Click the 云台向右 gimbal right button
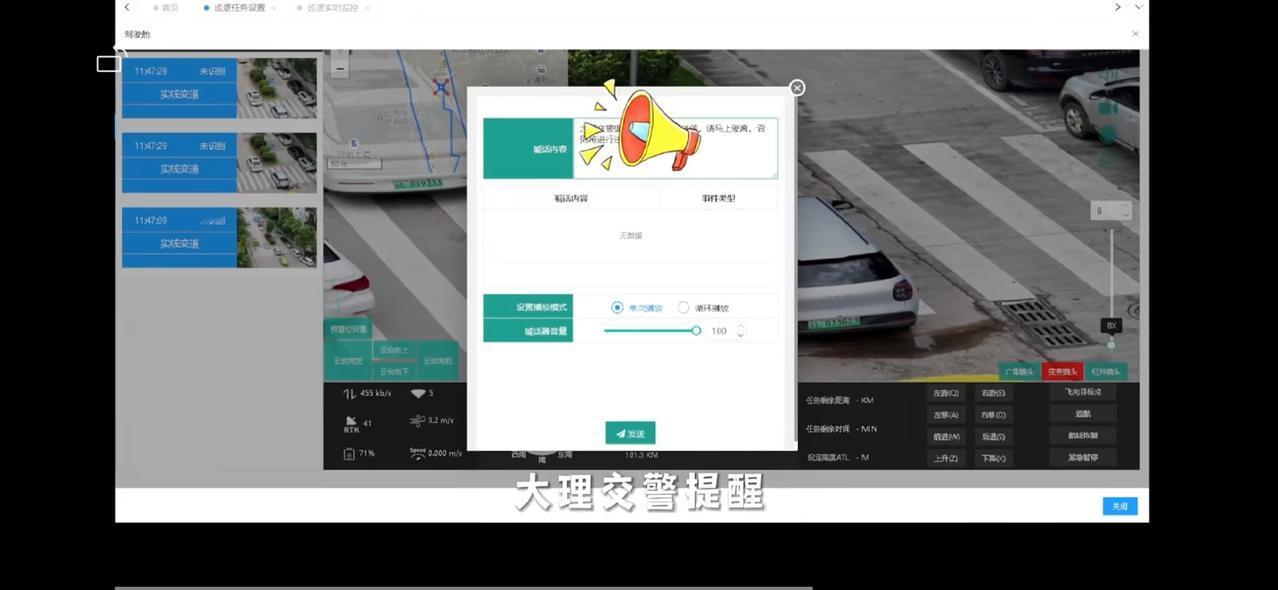 pos(437,361)
